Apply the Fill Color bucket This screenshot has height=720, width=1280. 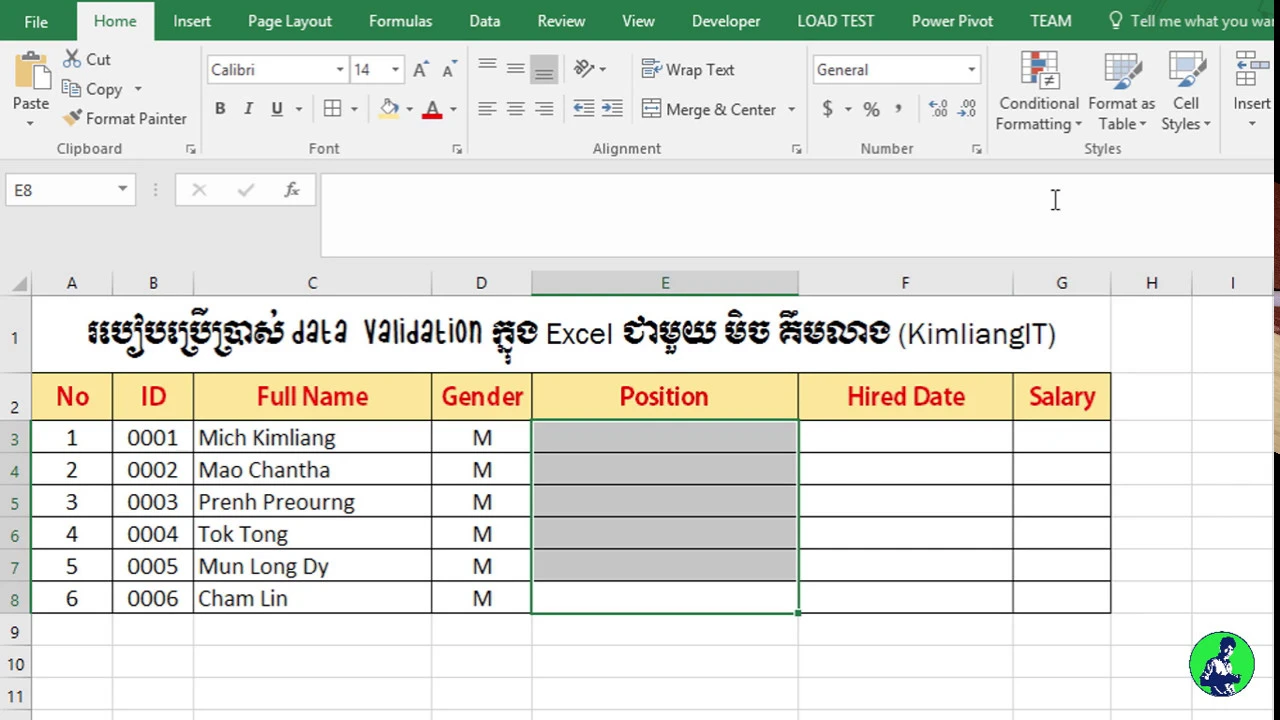389,109
